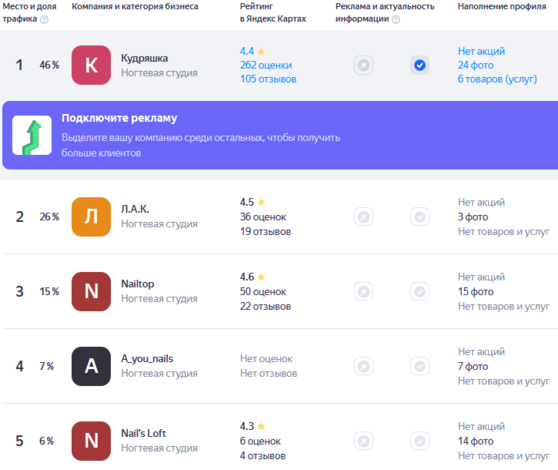This screenshot has height=470, width=558.
Task: Select the company name A_you_nails
Action: point(147,359)
